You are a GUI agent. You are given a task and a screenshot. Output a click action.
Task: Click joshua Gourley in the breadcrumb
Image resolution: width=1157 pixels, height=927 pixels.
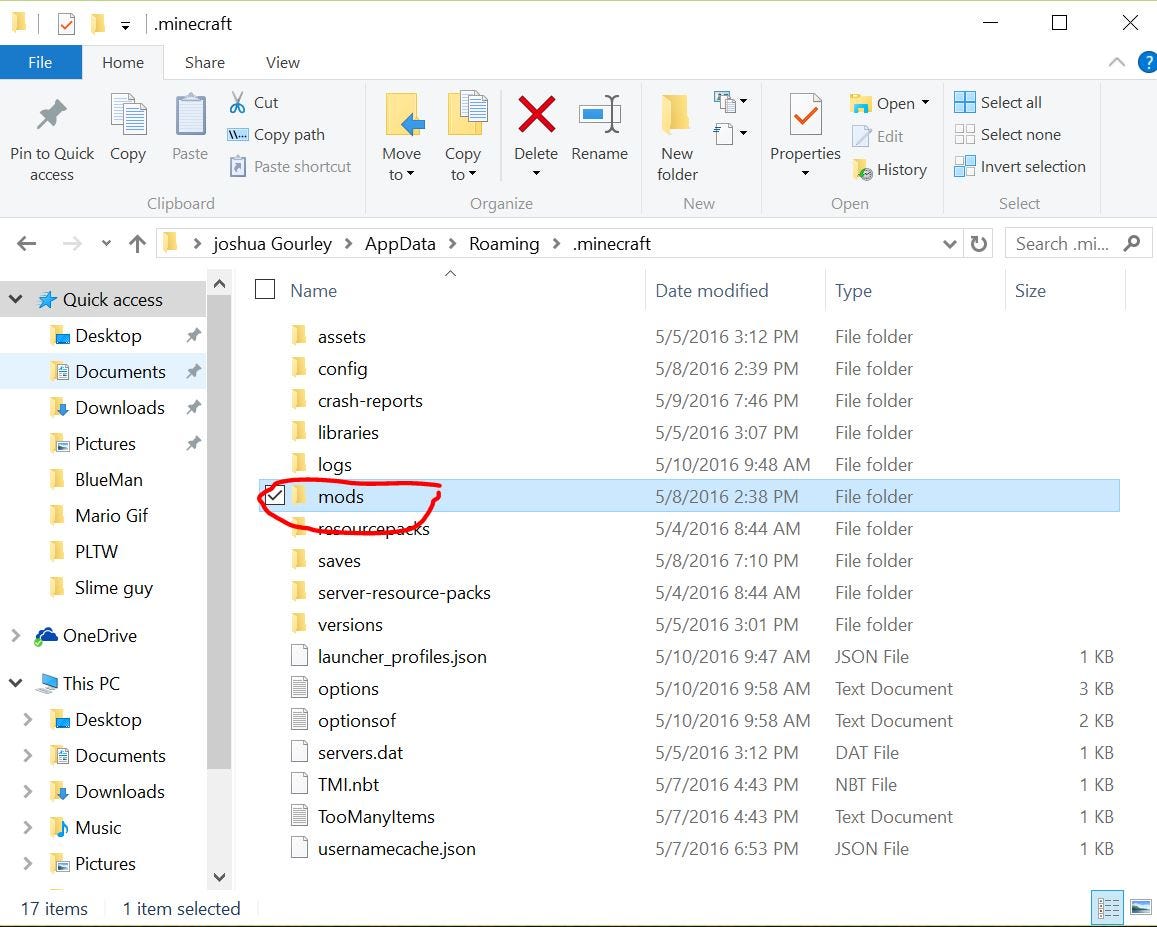[x=272, y=244]
